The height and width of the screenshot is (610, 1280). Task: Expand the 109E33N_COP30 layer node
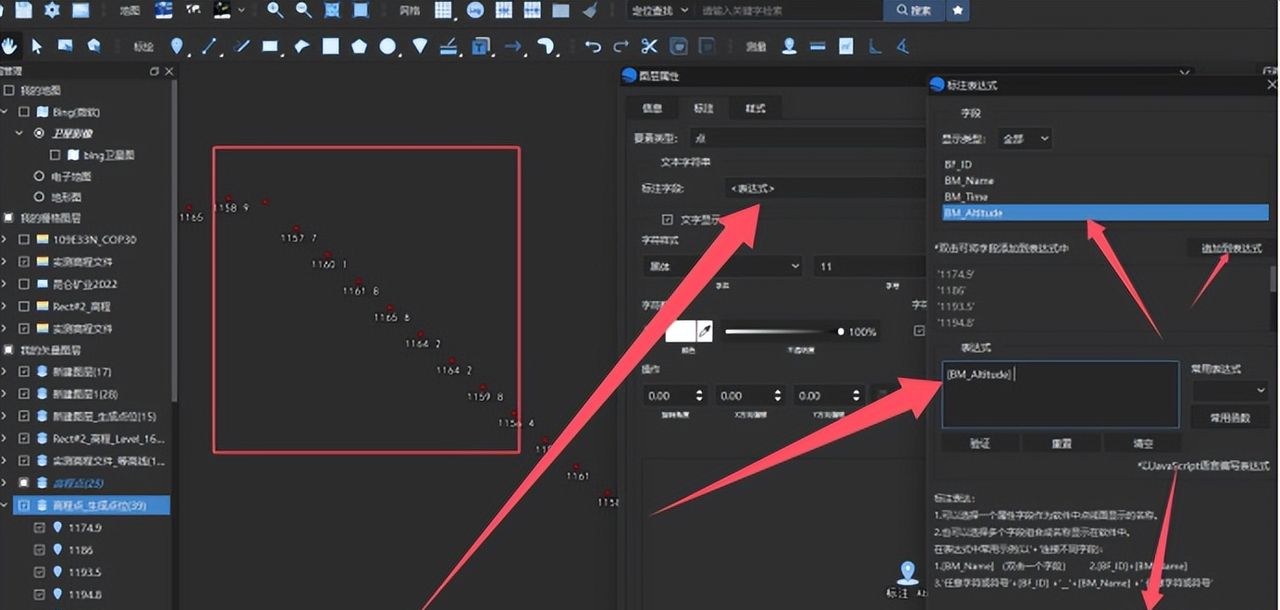click(6, 240)
